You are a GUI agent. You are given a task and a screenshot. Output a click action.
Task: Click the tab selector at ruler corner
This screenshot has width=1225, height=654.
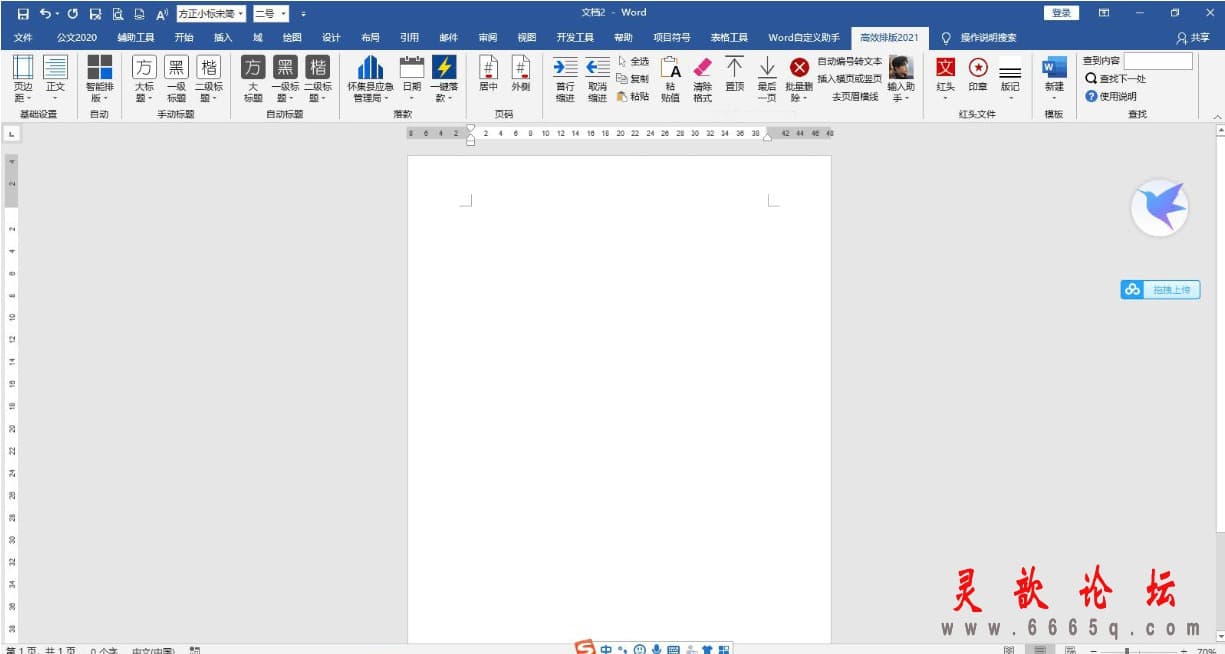point(10,133)
